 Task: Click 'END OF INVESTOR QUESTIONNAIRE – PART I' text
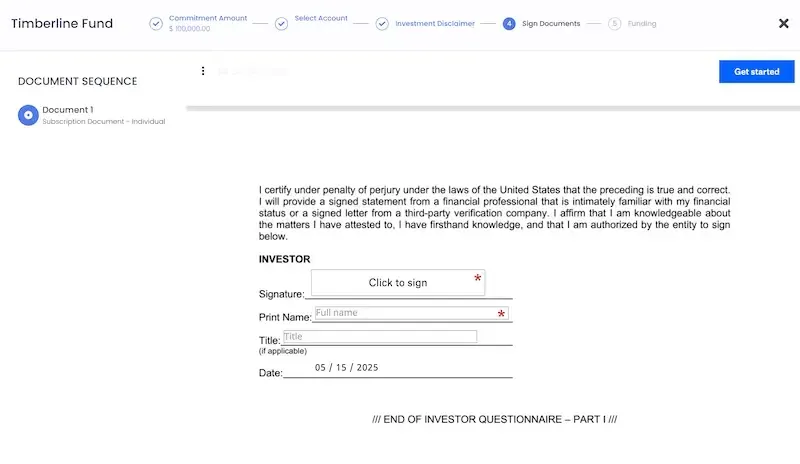pos(494,419)
